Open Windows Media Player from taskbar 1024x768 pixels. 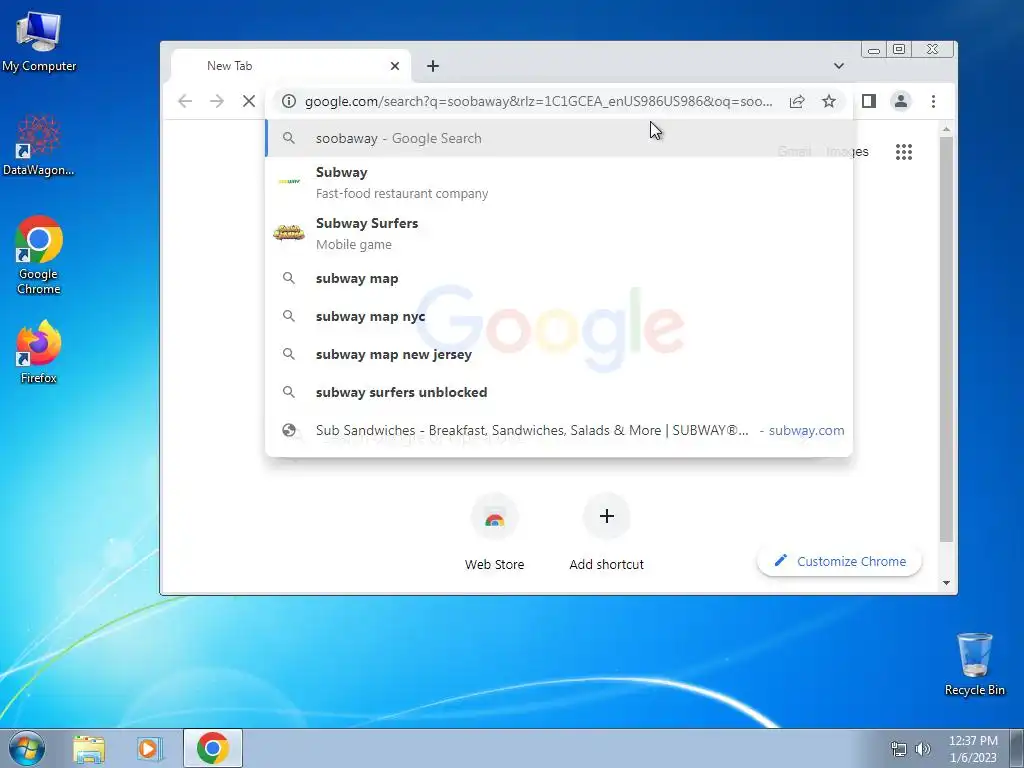pyautogui.click(x=149, y=748)
